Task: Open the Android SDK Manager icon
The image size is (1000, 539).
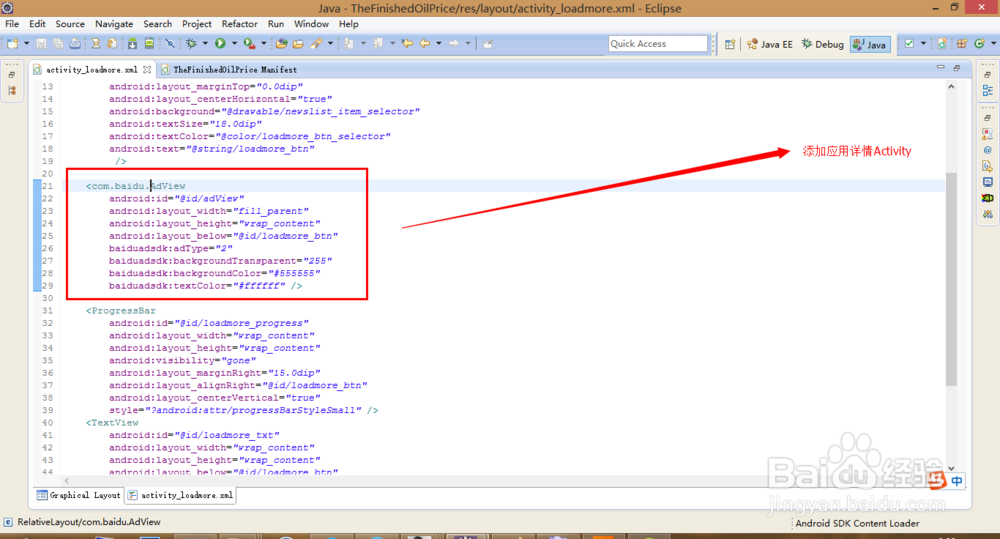Action: click(x=132, y=43)
